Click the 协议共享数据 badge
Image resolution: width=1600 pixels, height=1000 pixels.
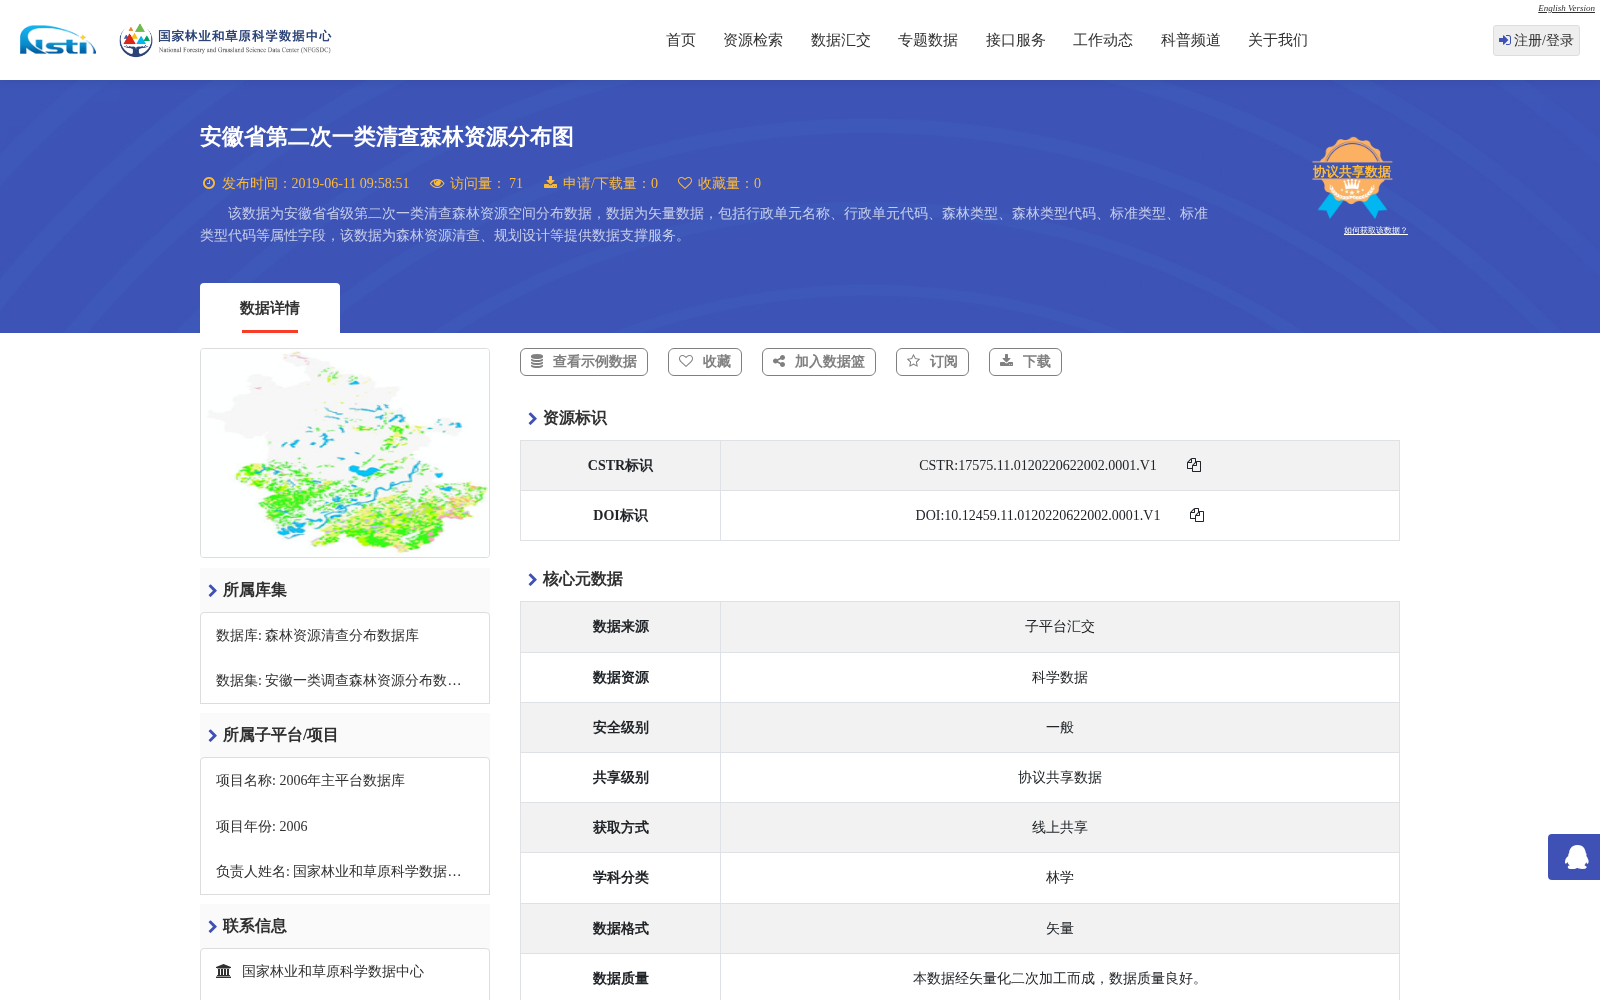(x=1352, y=177)
